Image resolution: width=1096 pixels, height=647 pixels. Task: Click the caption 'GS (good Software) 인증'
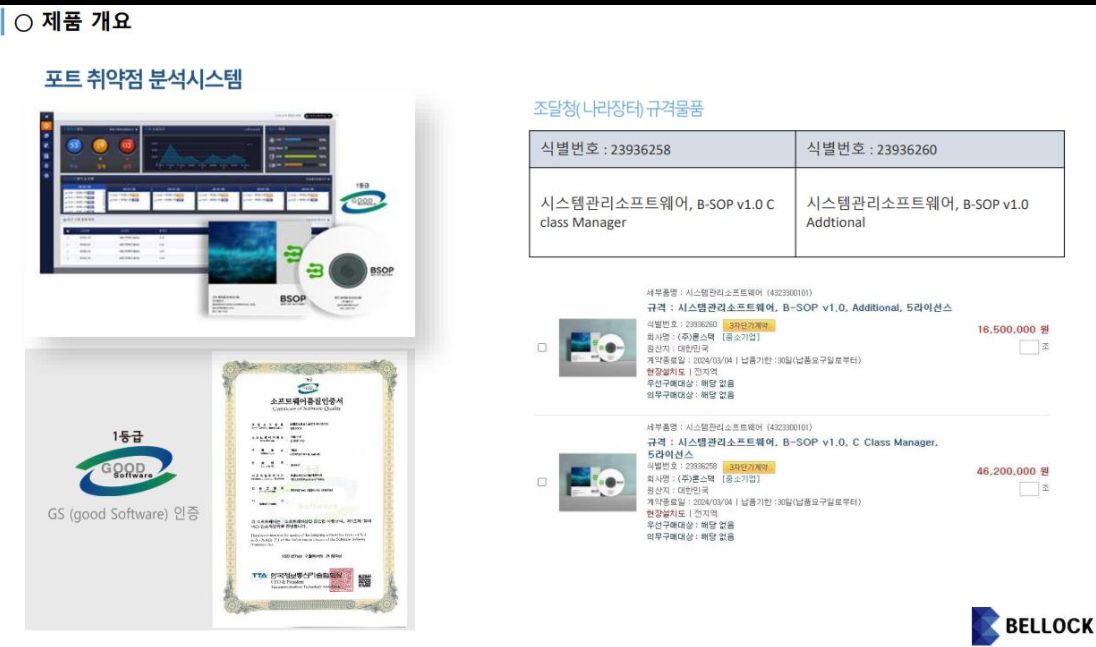pyautogui.click(x=124, y=514)
